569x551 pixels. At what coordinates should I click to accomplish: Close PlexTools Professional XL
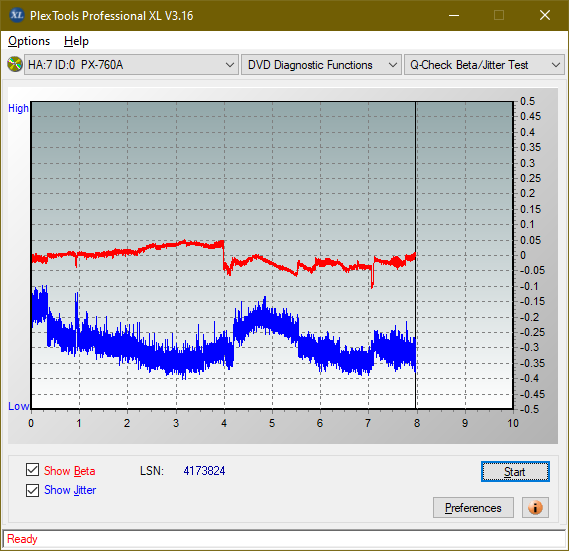click(x=545, y=15)
